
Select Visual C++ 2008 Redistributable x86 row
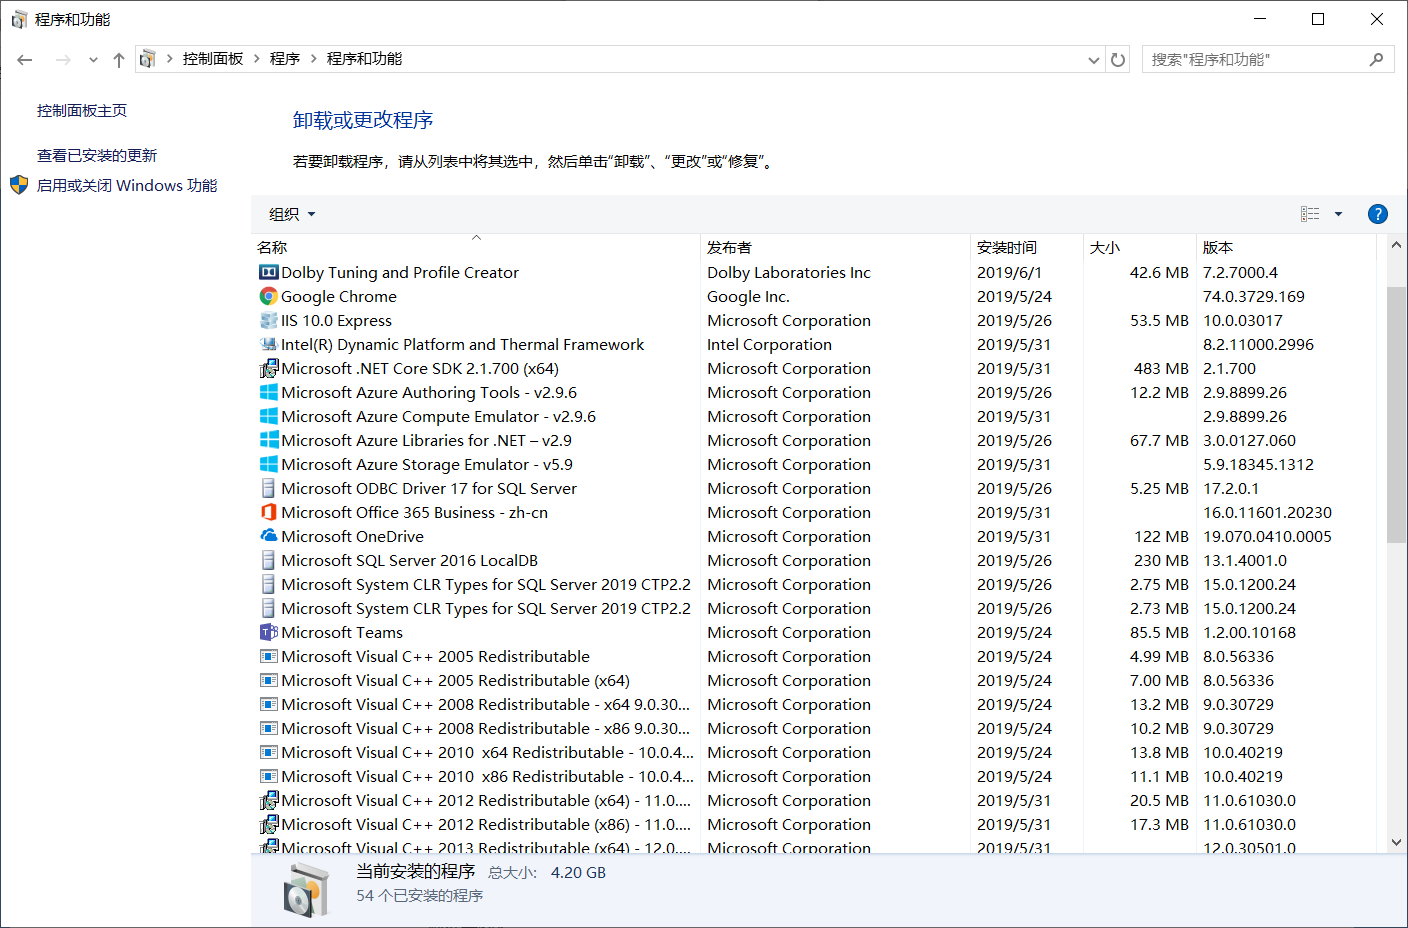(814, 728)
